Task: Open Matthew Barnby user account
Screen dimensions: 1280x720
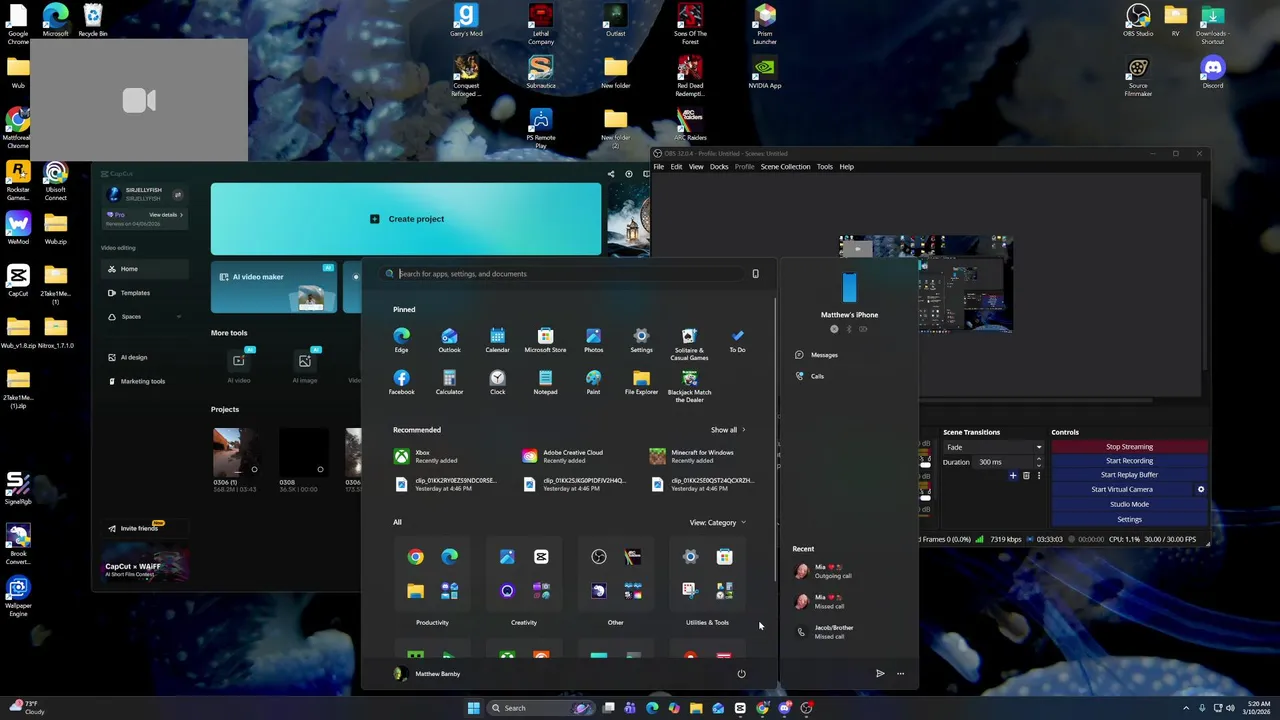Action: point(427,674)
